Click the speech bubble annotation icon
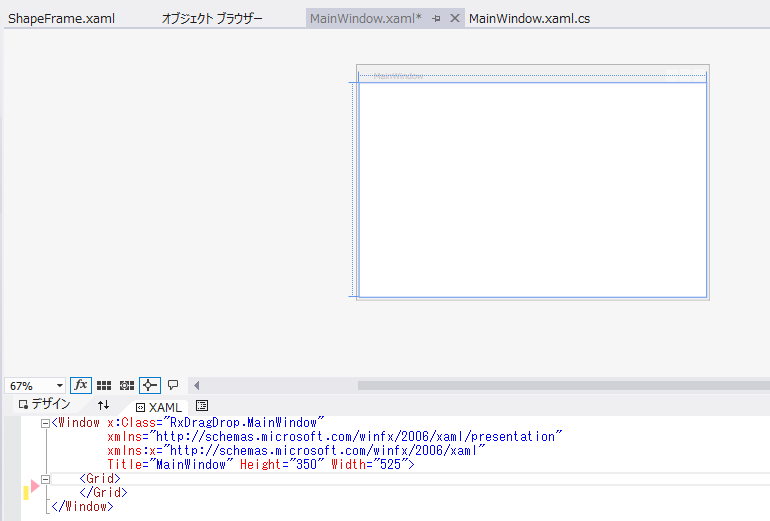The image size is (770, 521). [x=173, y=385]
